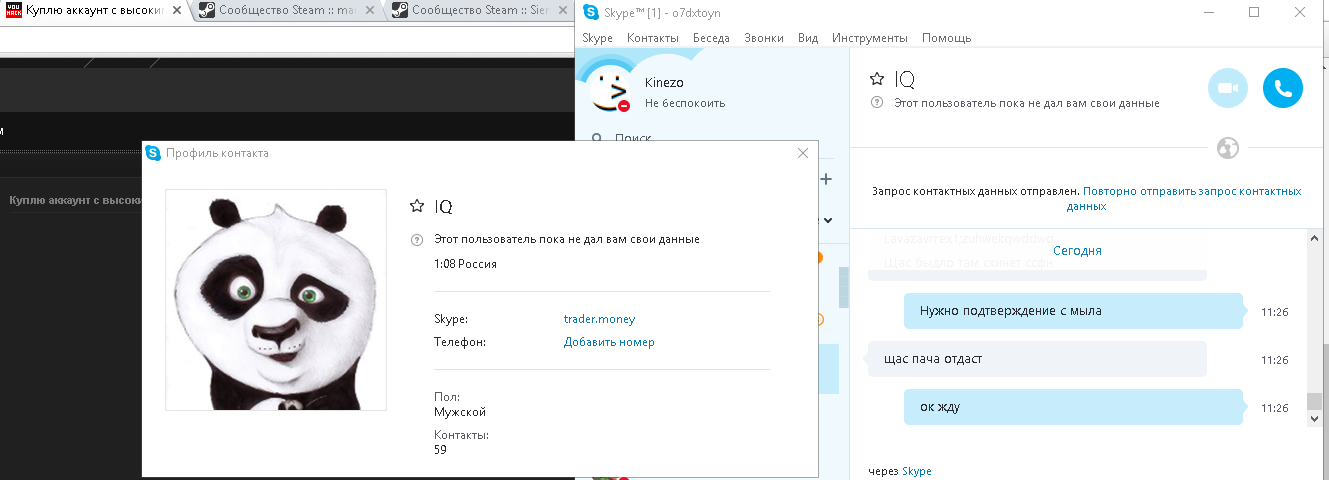Open the Беседа menu
The height and width of the screenshot is (480, 1329).
coord(711,38)
